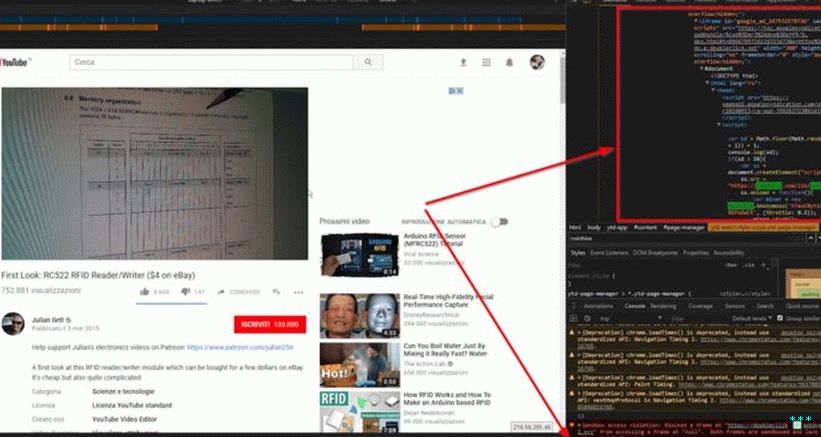
Task: Switch to the Accessibility tab
Action: coord(729,253)
